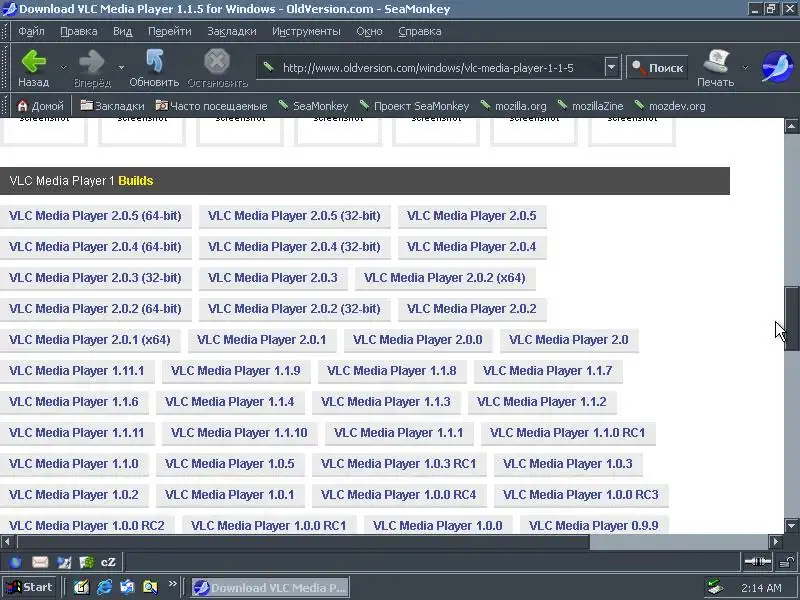Open Часто посещаемые folder
The image size is (800, 600).
(x=211, y=106)
